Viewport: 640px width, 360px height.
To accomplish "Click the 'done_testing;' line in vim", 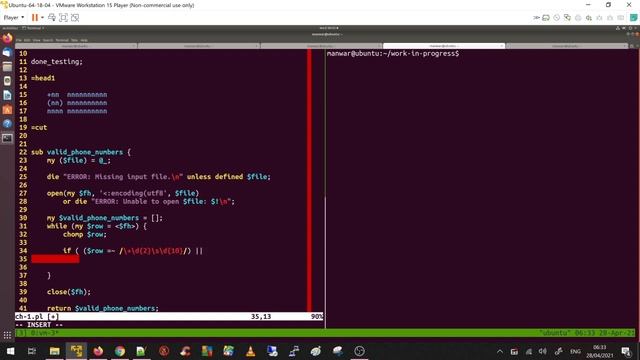I will pyautogui.click(x=57, y=62).
